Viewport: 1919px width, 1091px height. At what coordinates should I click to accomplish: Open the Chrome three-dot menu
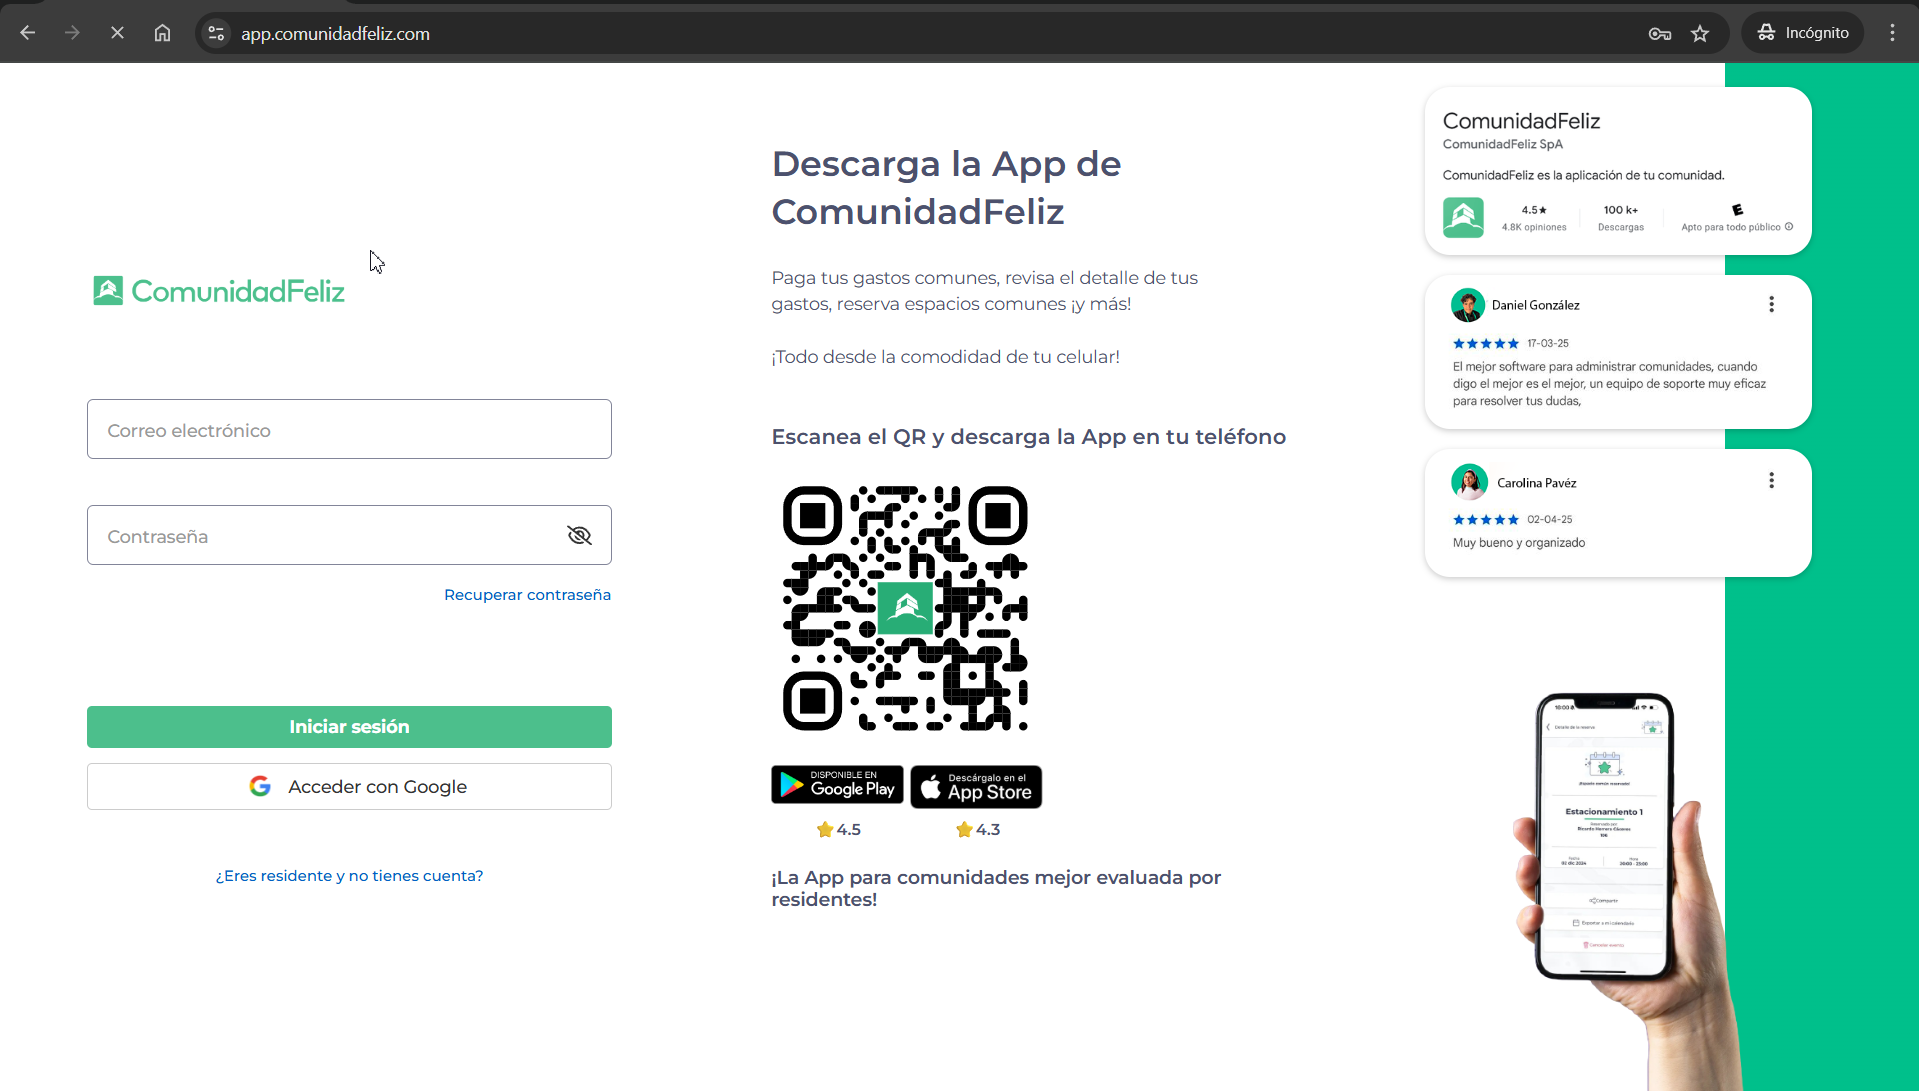point(1892,33)
